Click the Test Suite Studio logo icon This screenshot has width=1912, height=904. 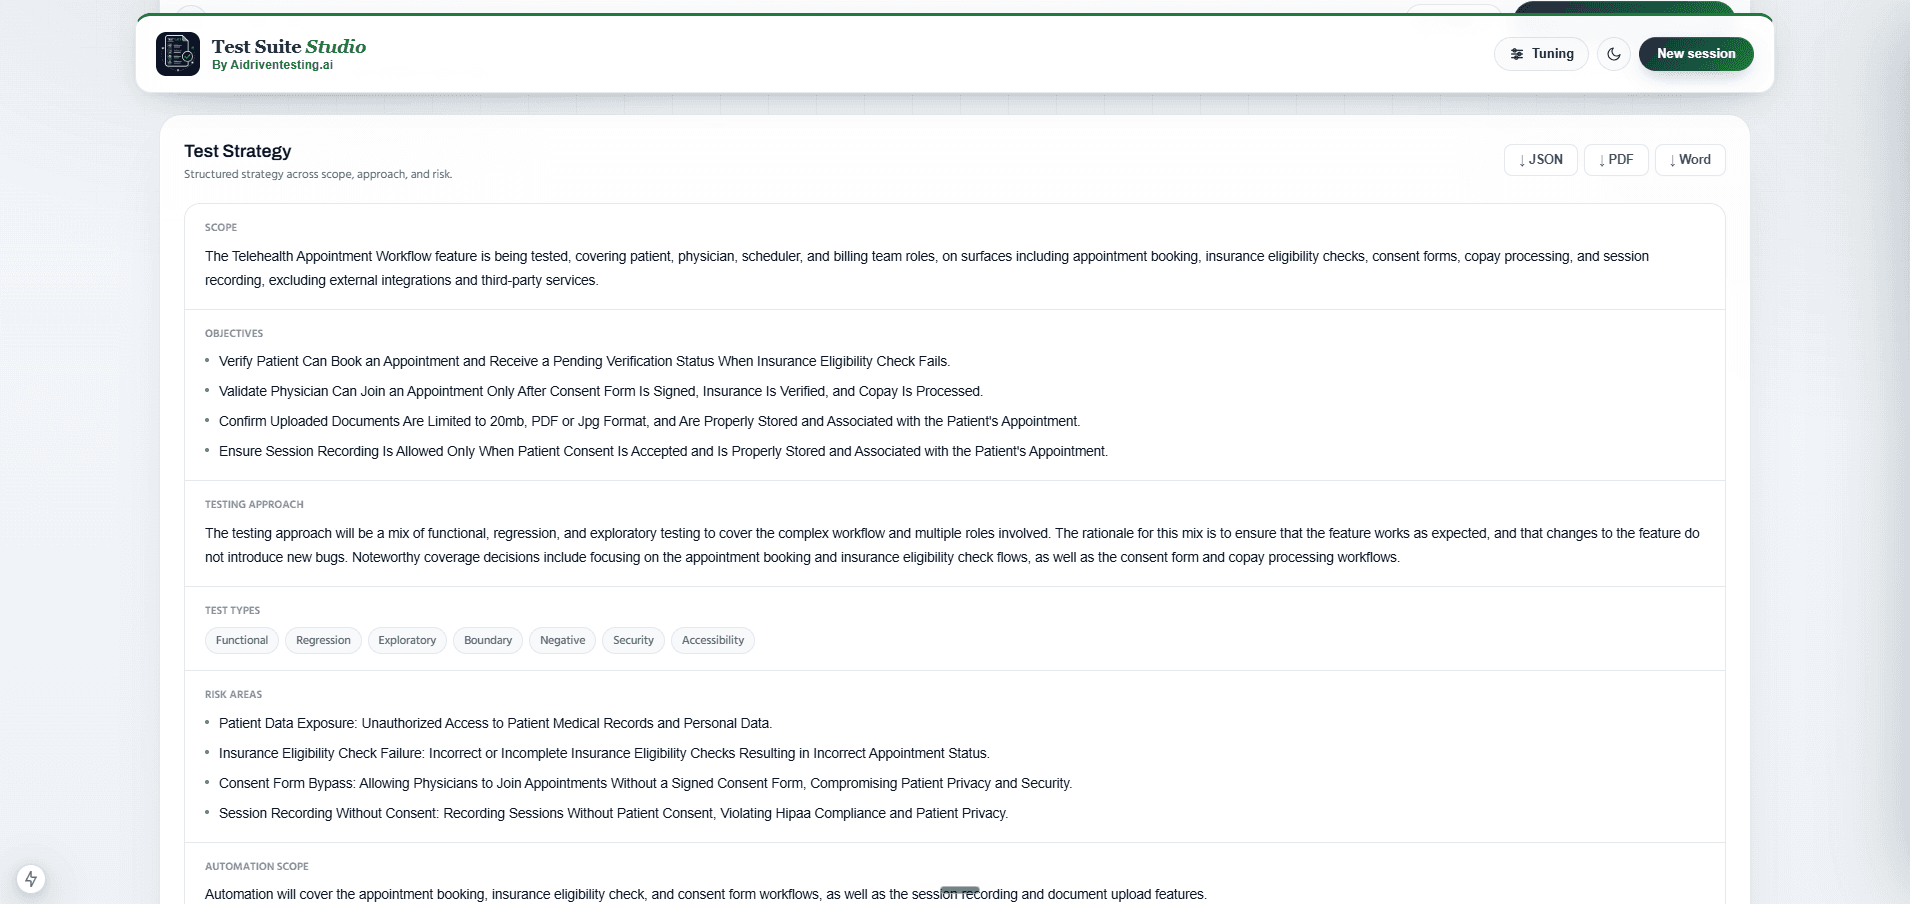178,54
